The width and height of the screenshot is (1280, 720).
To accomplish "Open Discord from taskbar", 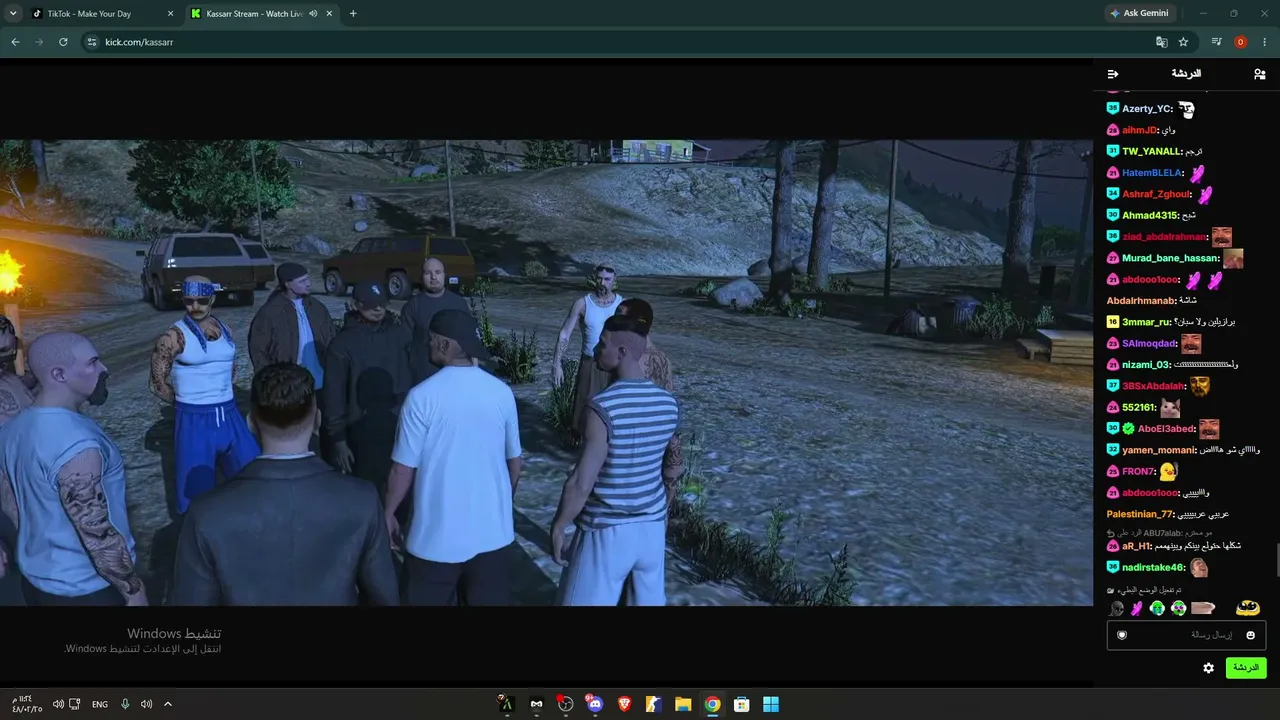I will click(595, 704).
